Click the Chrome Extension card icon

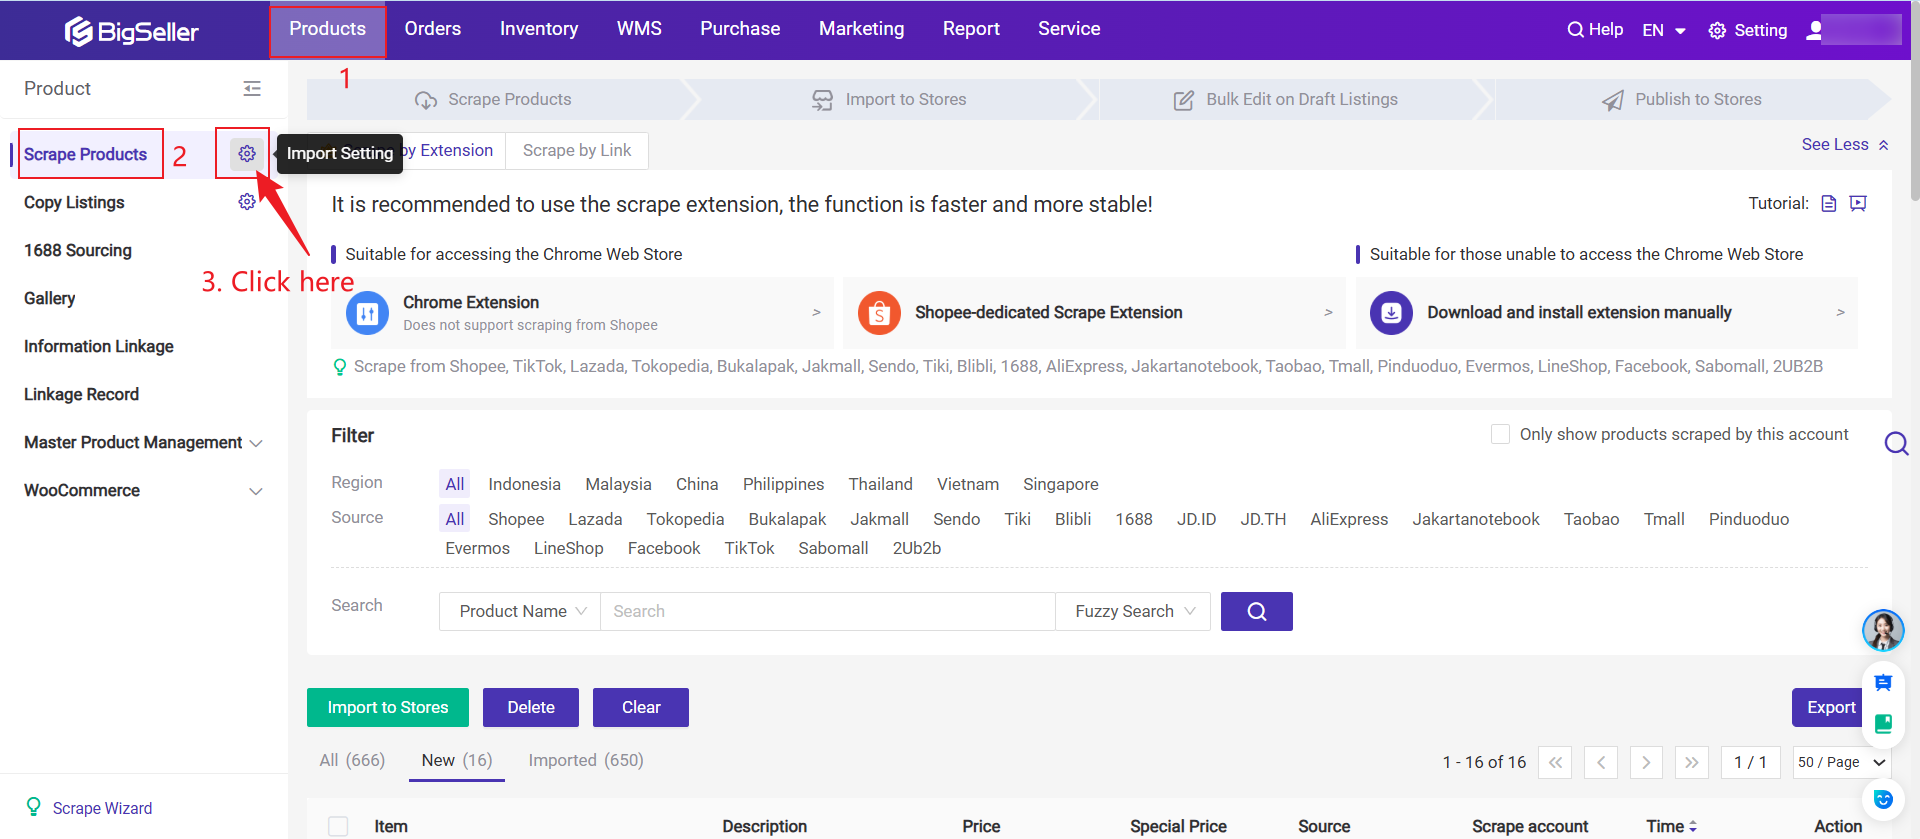tap(367, 313)
